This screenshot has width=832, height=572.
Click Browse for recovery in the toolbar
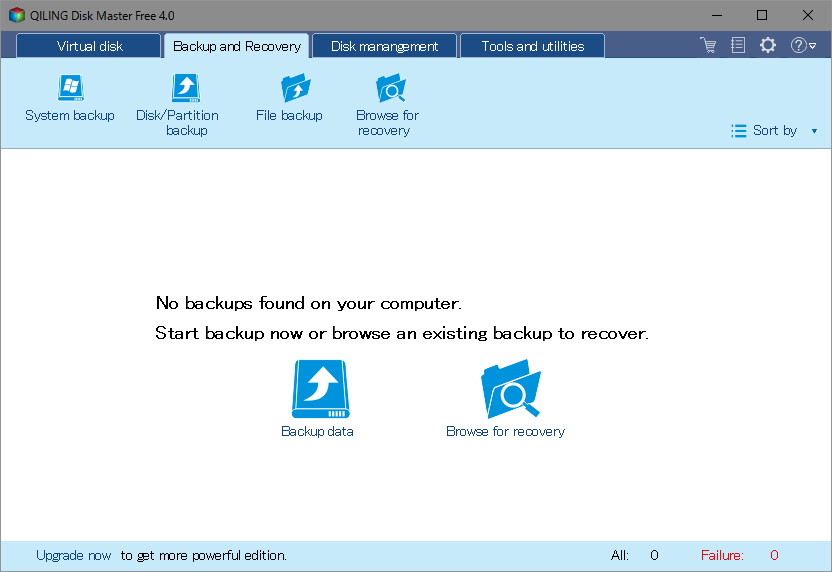pos(387,106)
